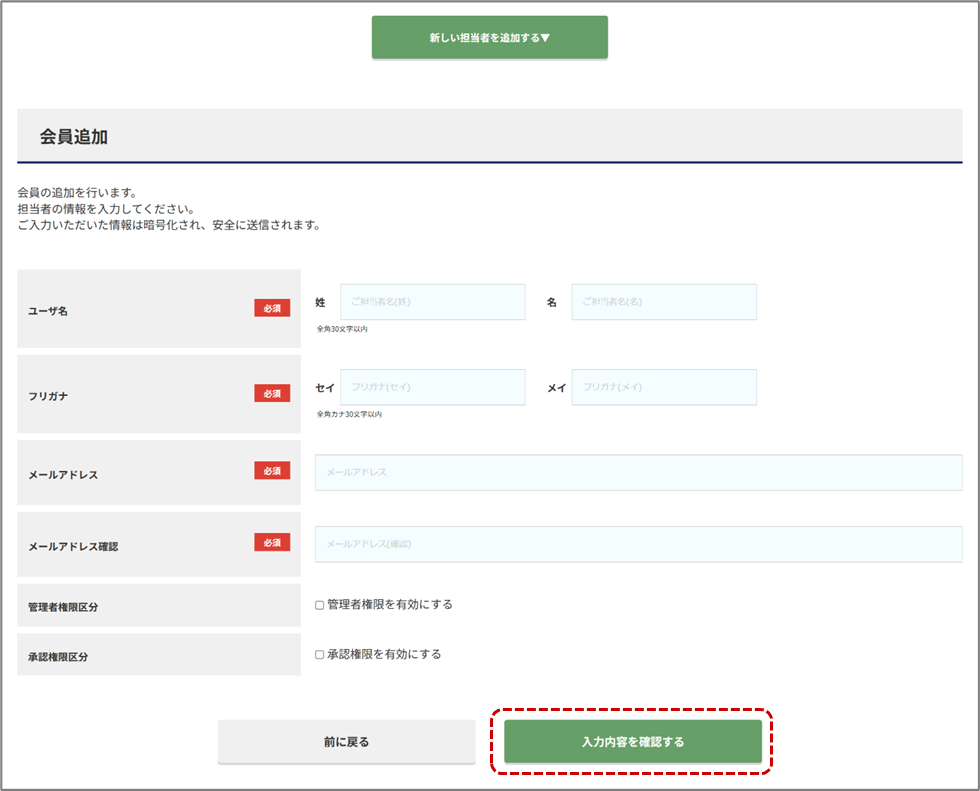The image size is (980, 791).
Task: Click the フリガナ row label
Action: tap(49, 396)
